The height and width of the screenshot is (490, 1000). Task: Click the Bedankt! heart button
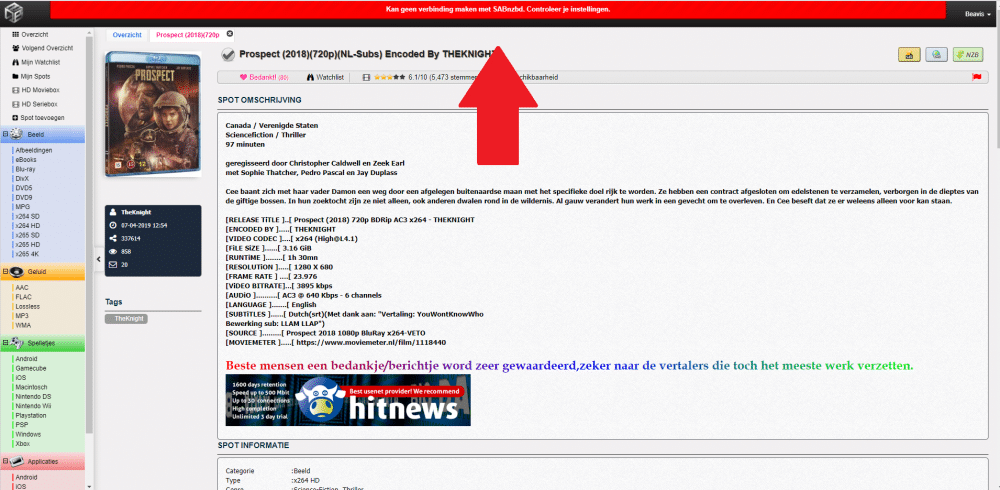[264, 77]
